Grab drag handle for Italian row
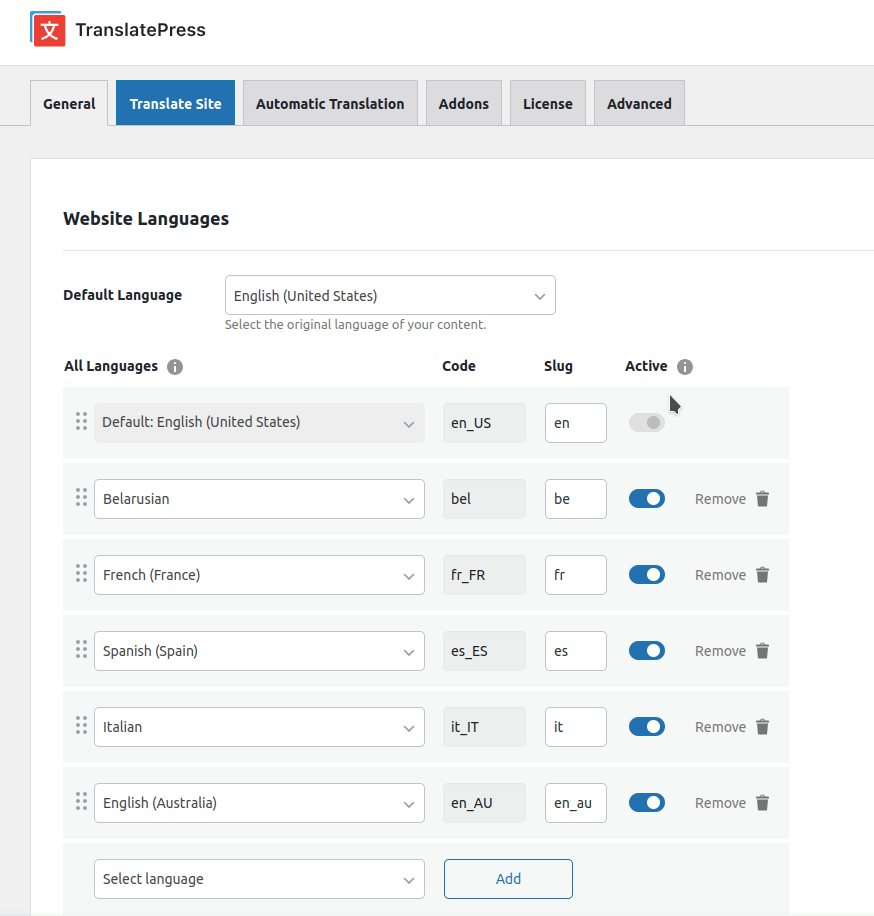The height and width of the screenshot is (916, 874). (x=81, y=725)
